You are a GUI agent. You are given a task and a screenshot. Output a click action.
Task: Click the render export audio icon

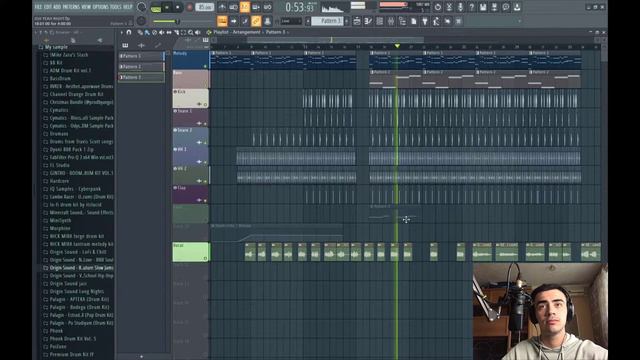coord(494,7)
